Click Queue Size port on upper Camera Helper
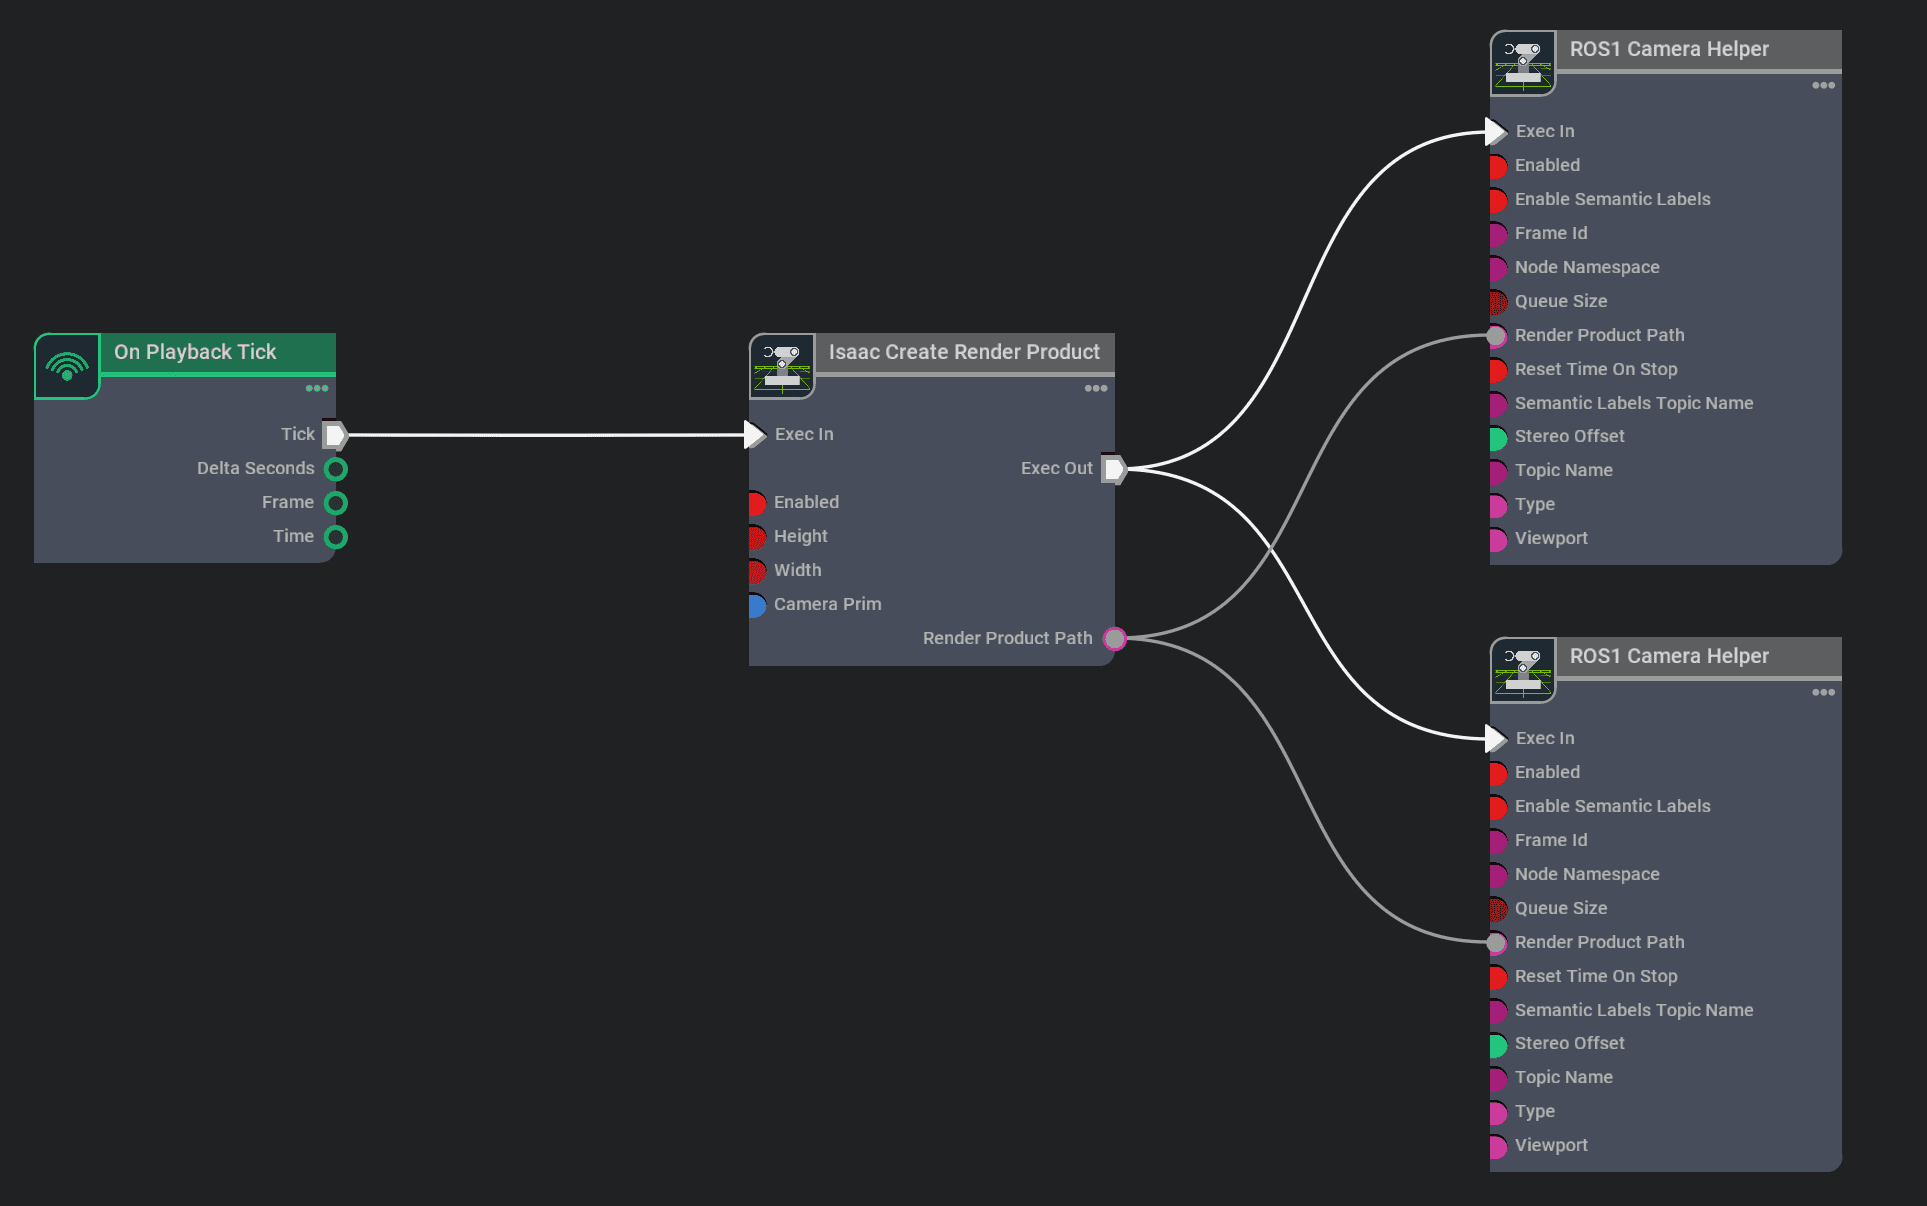 tap(1498, 302)
